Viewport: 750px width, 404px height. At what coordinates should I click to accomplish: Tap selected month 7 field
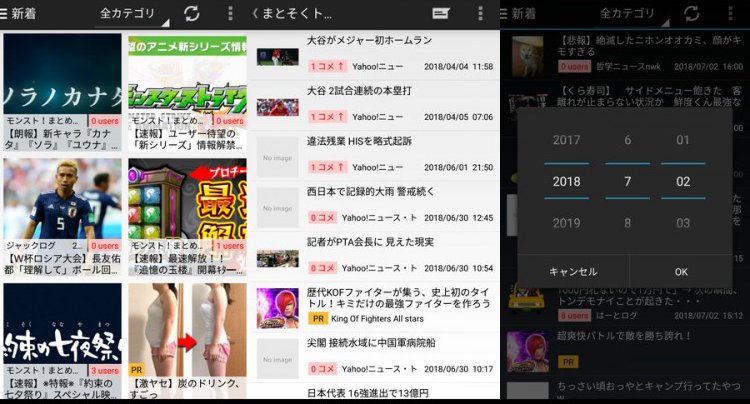(628, 181)
